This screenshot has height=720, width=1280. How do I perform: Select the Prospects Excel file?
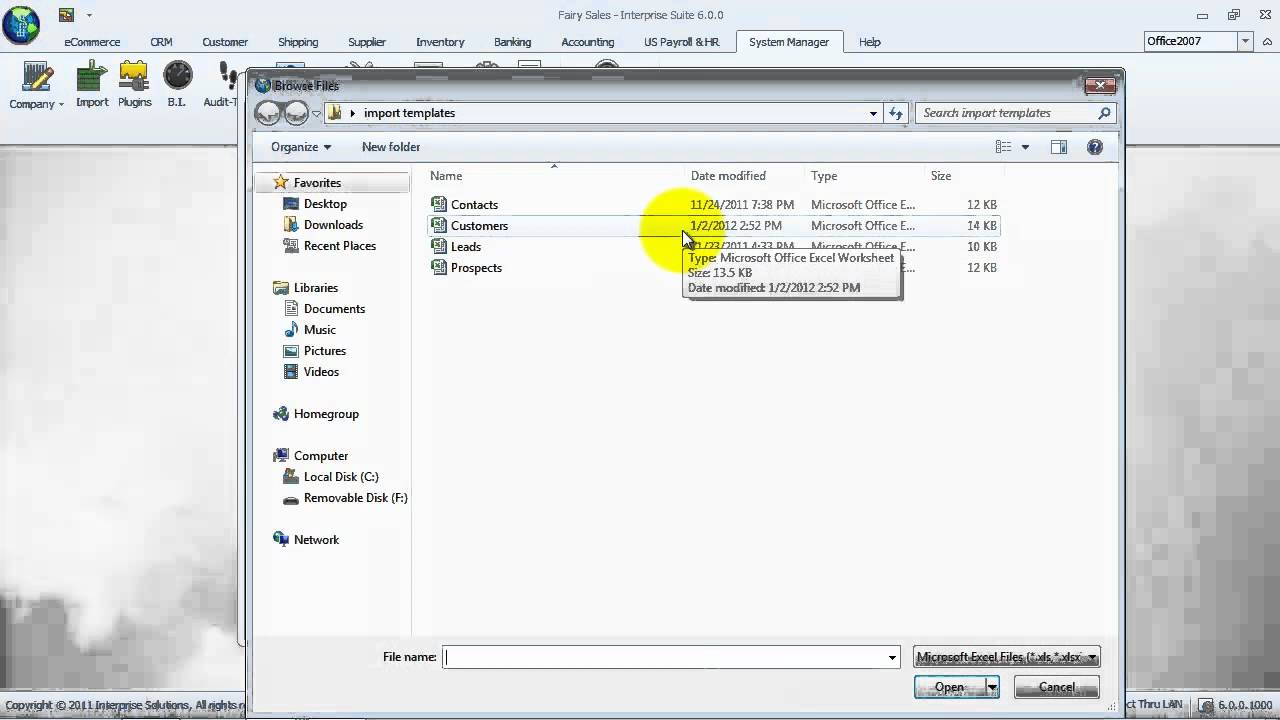(x=713, y=267)
